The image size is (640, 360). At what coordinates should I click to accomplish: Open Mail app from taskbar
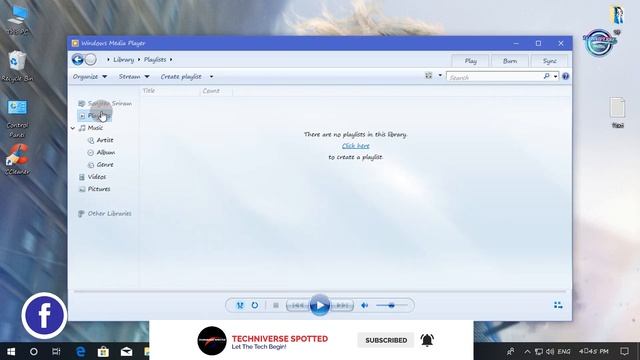pyautogui.click(x=126, y=351)
